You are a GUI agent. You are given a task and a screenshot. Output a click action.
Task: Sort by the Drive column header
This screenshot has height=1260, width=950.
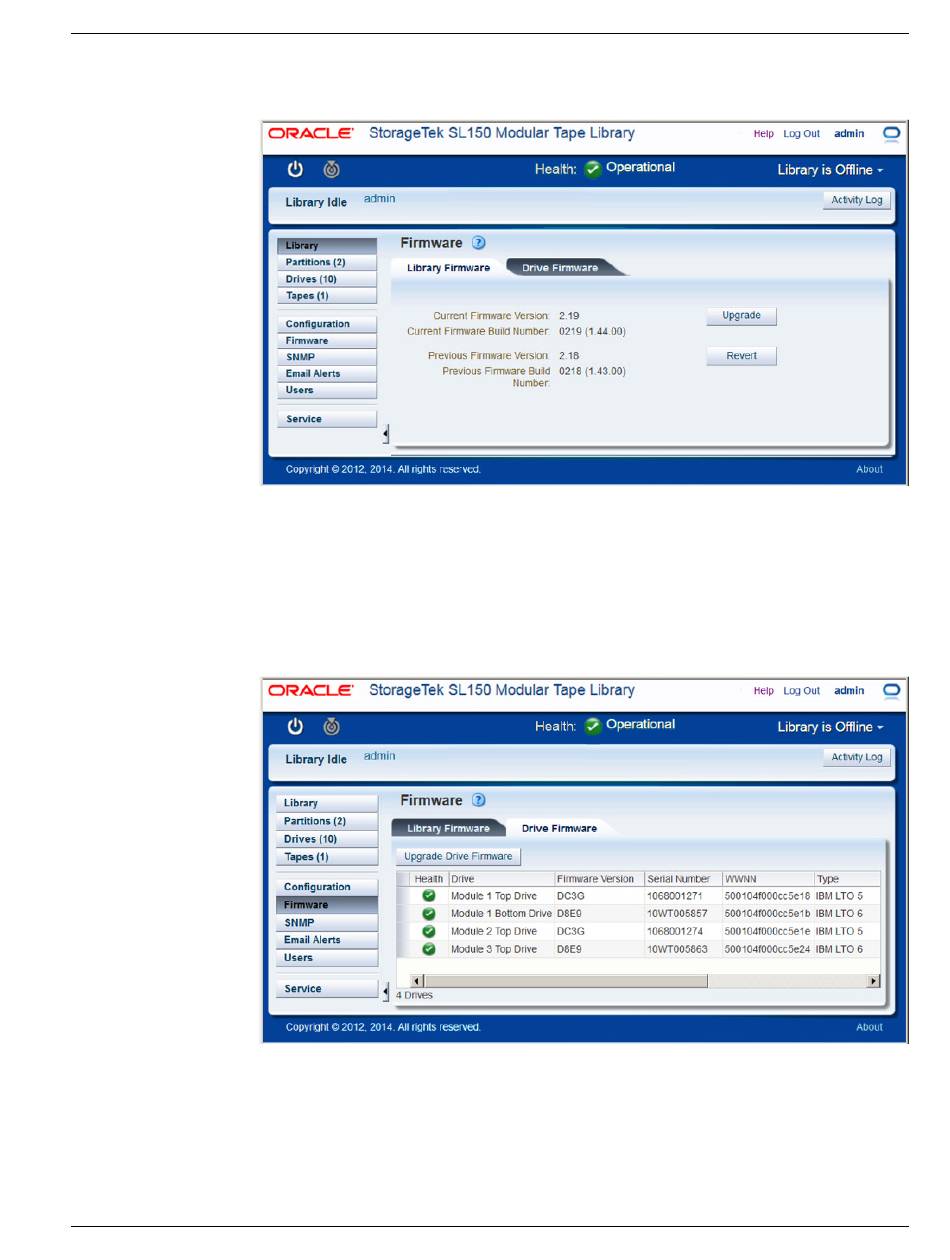coord(501,879)
